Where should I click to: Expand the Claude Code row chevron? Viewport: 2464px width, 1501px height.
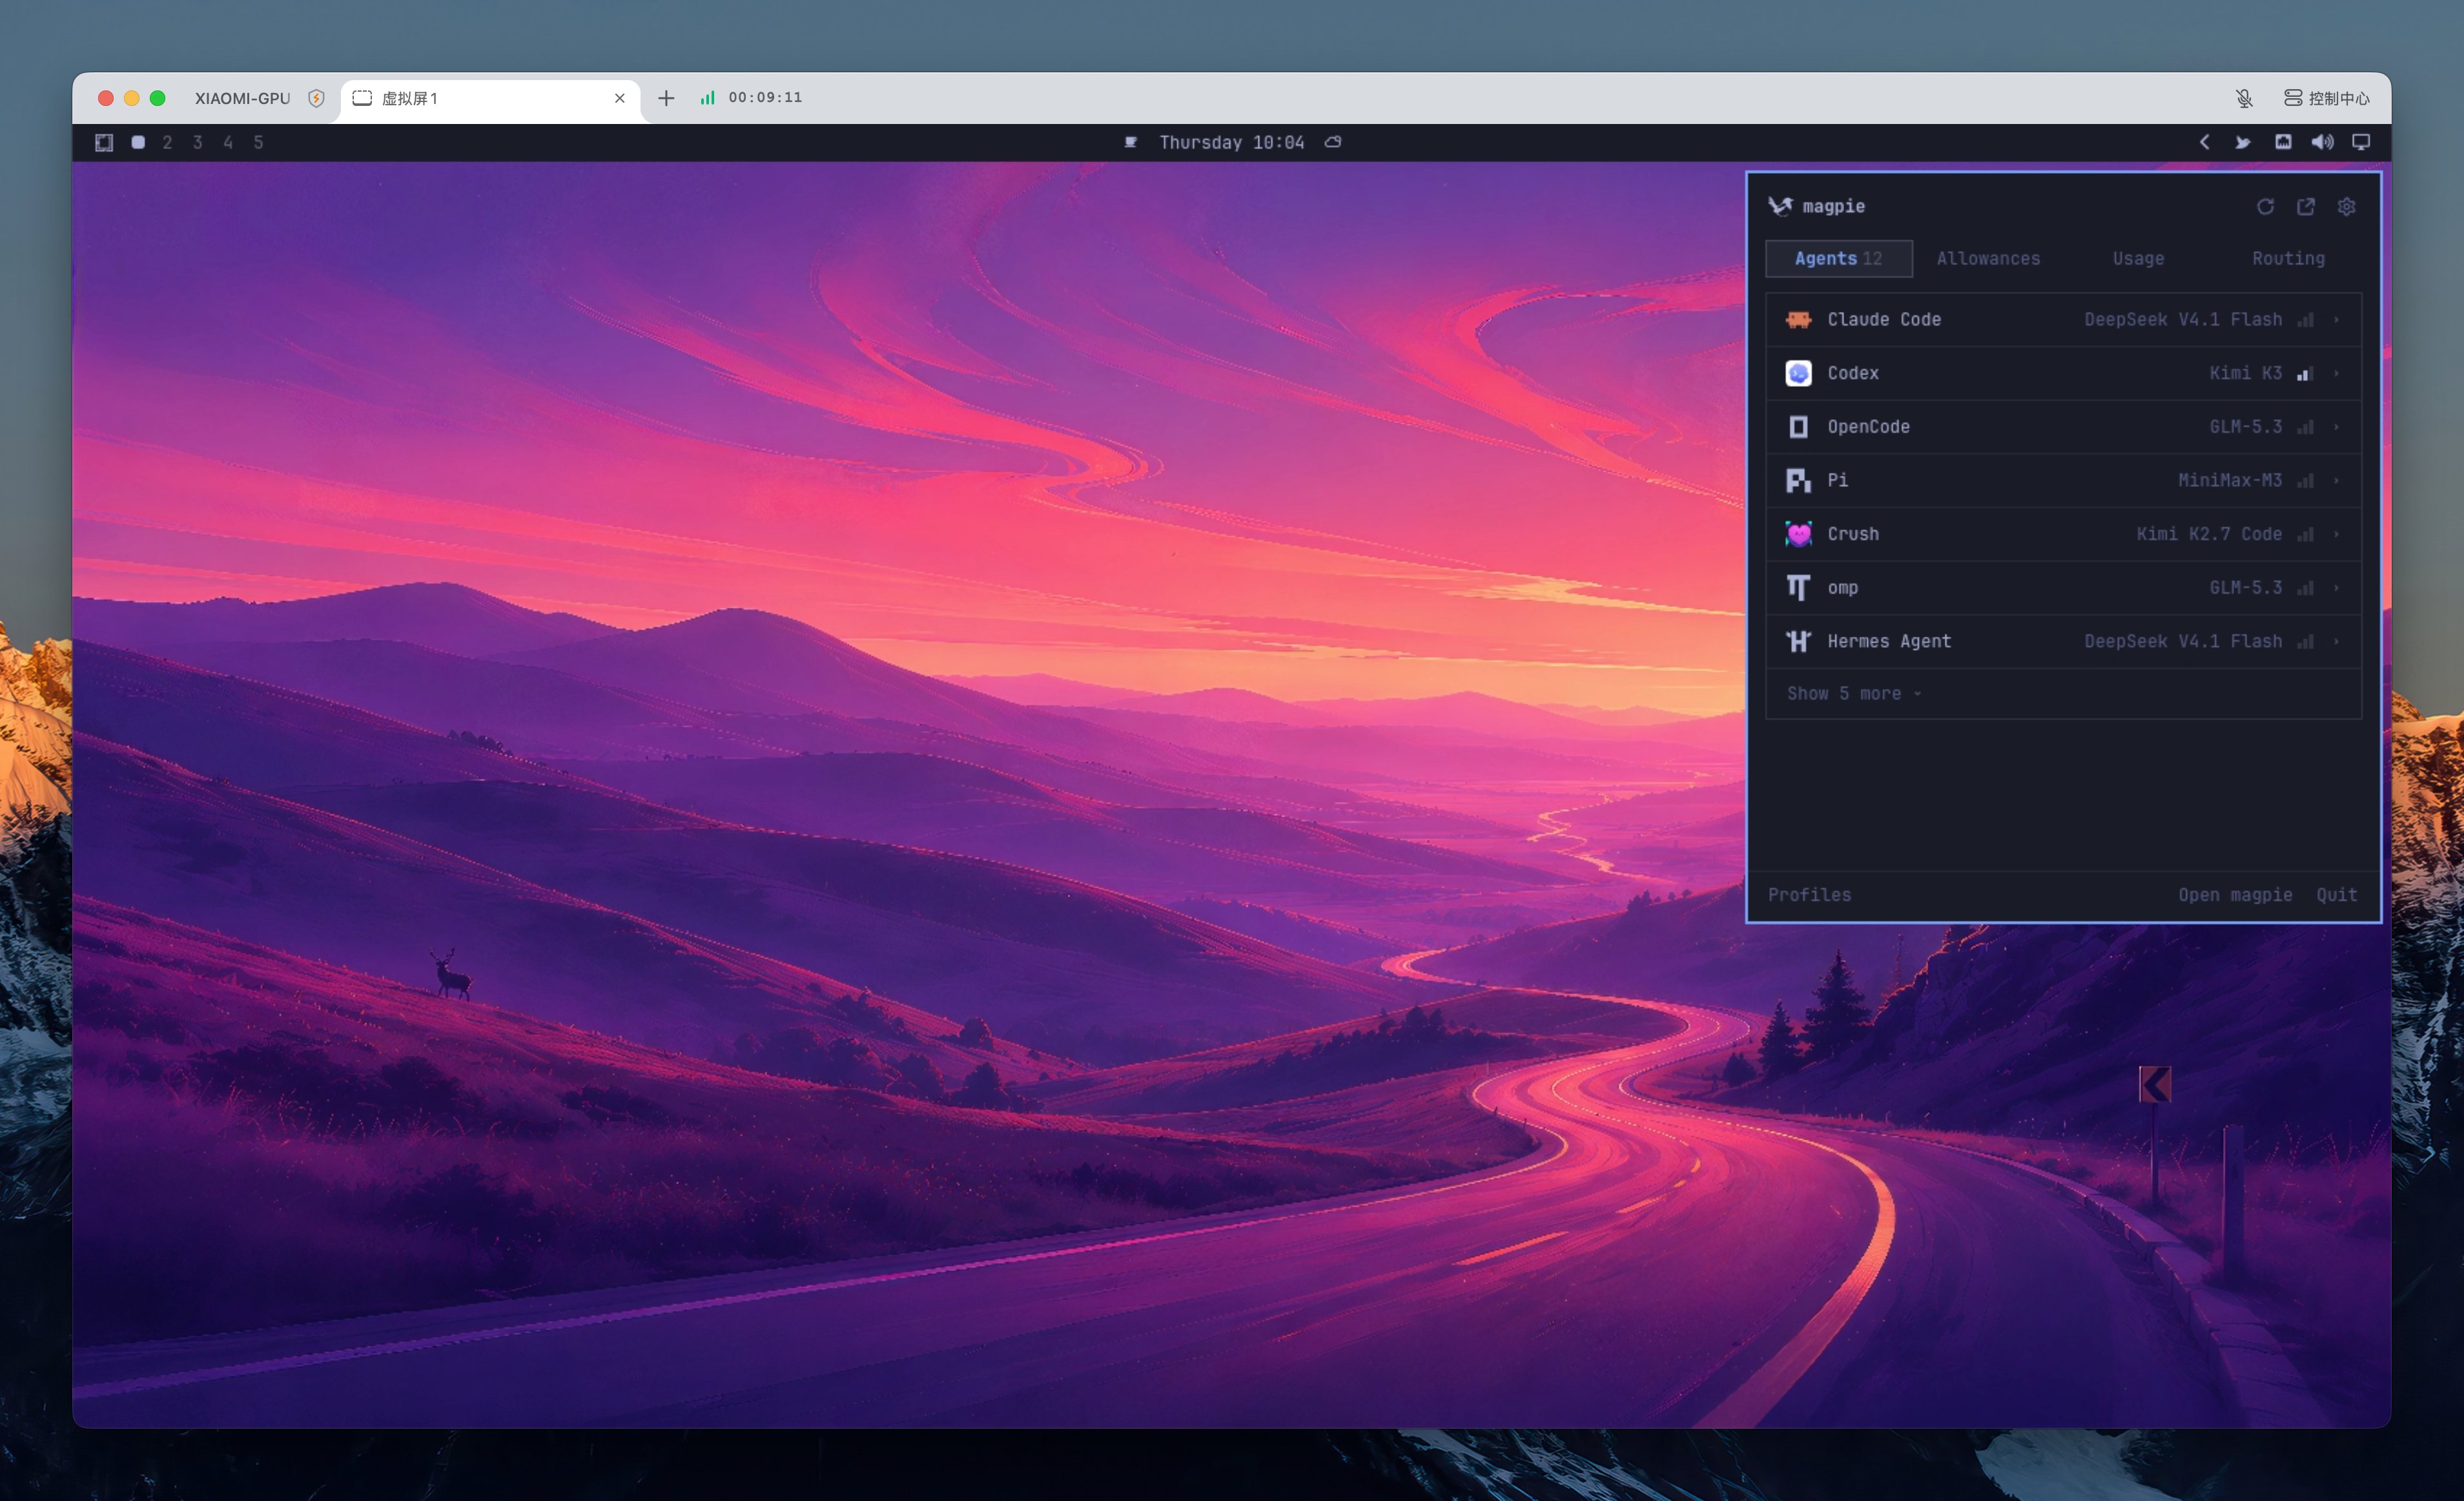[2337, 320]
